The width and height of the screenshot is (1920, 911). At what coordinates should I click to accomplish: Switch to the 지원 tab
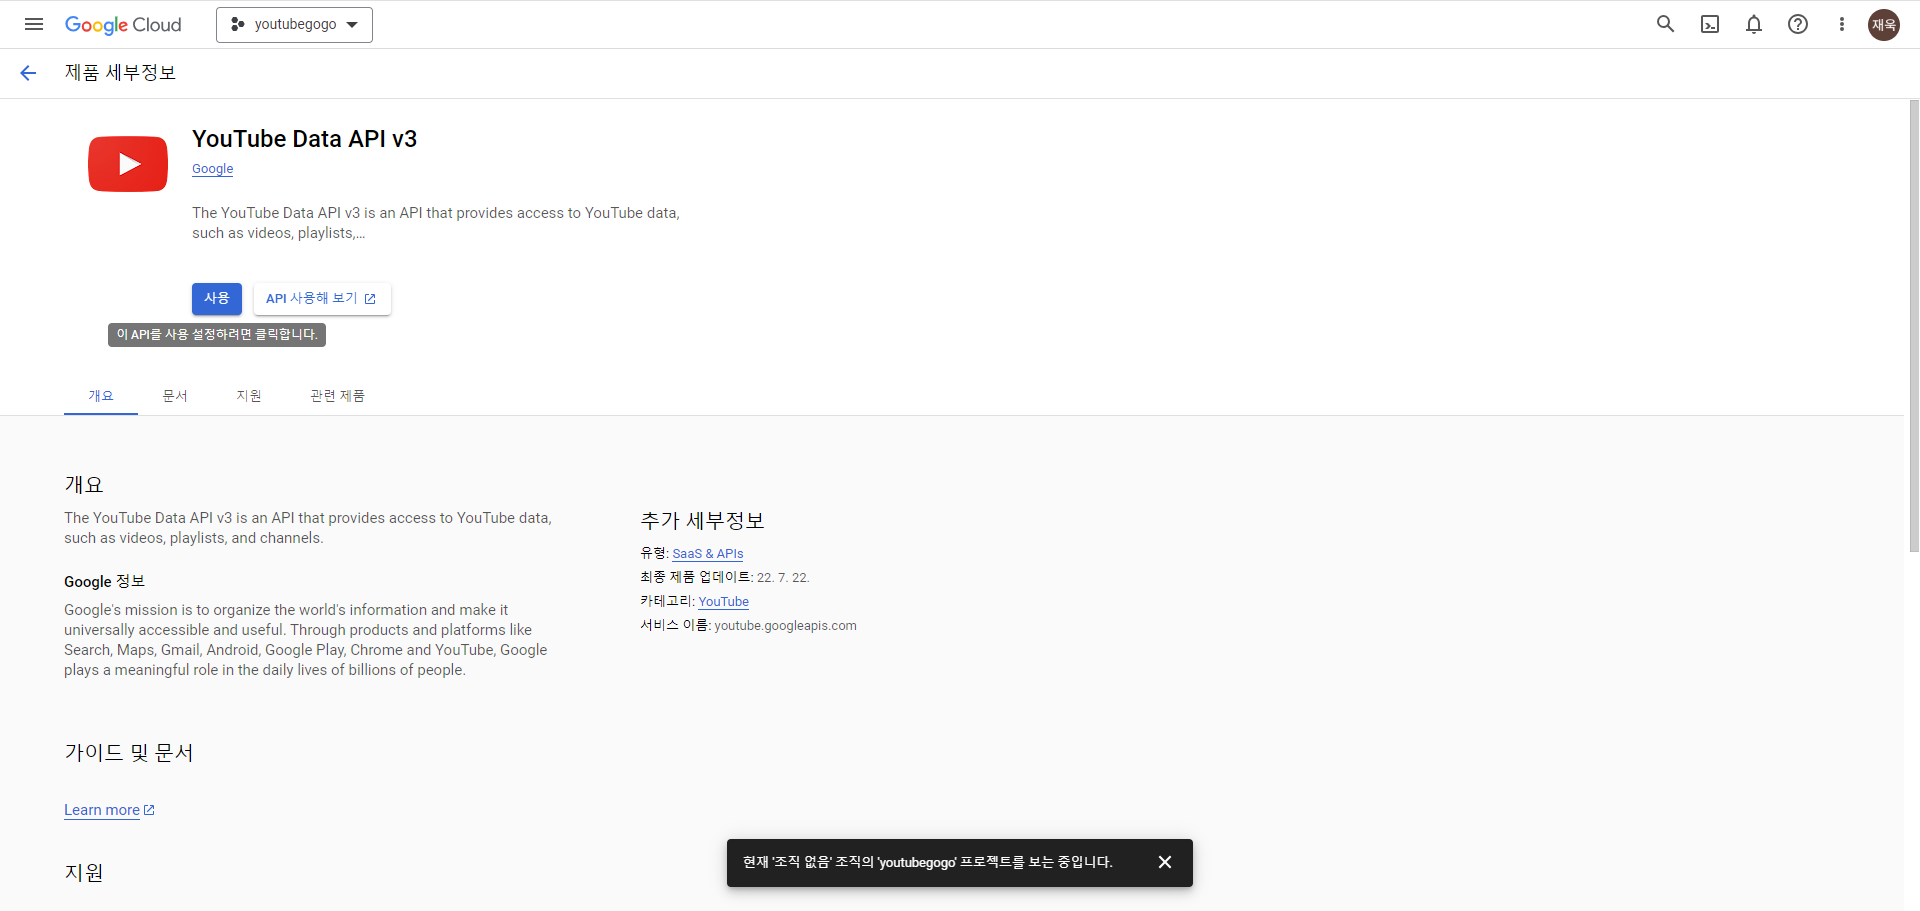tap(249, 396)
